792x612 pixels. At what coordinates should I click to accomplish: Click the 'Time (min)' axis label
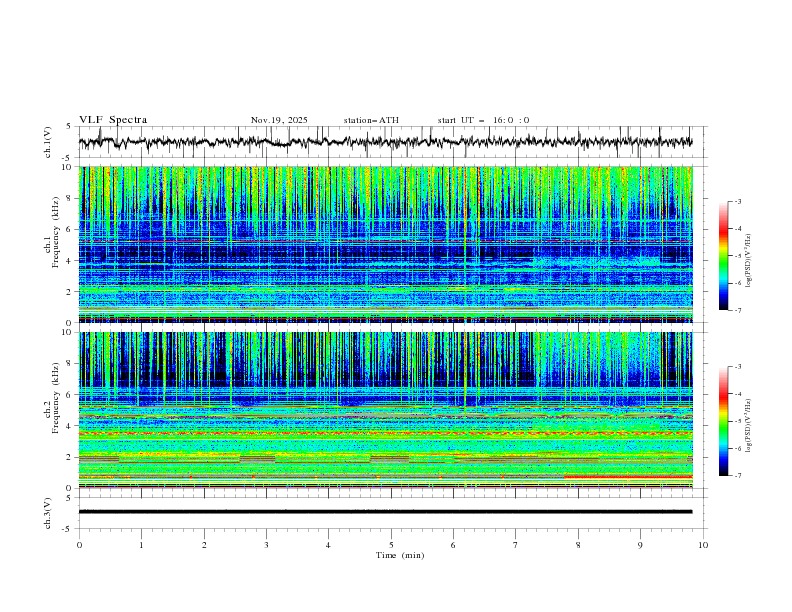tap(400, 555)
